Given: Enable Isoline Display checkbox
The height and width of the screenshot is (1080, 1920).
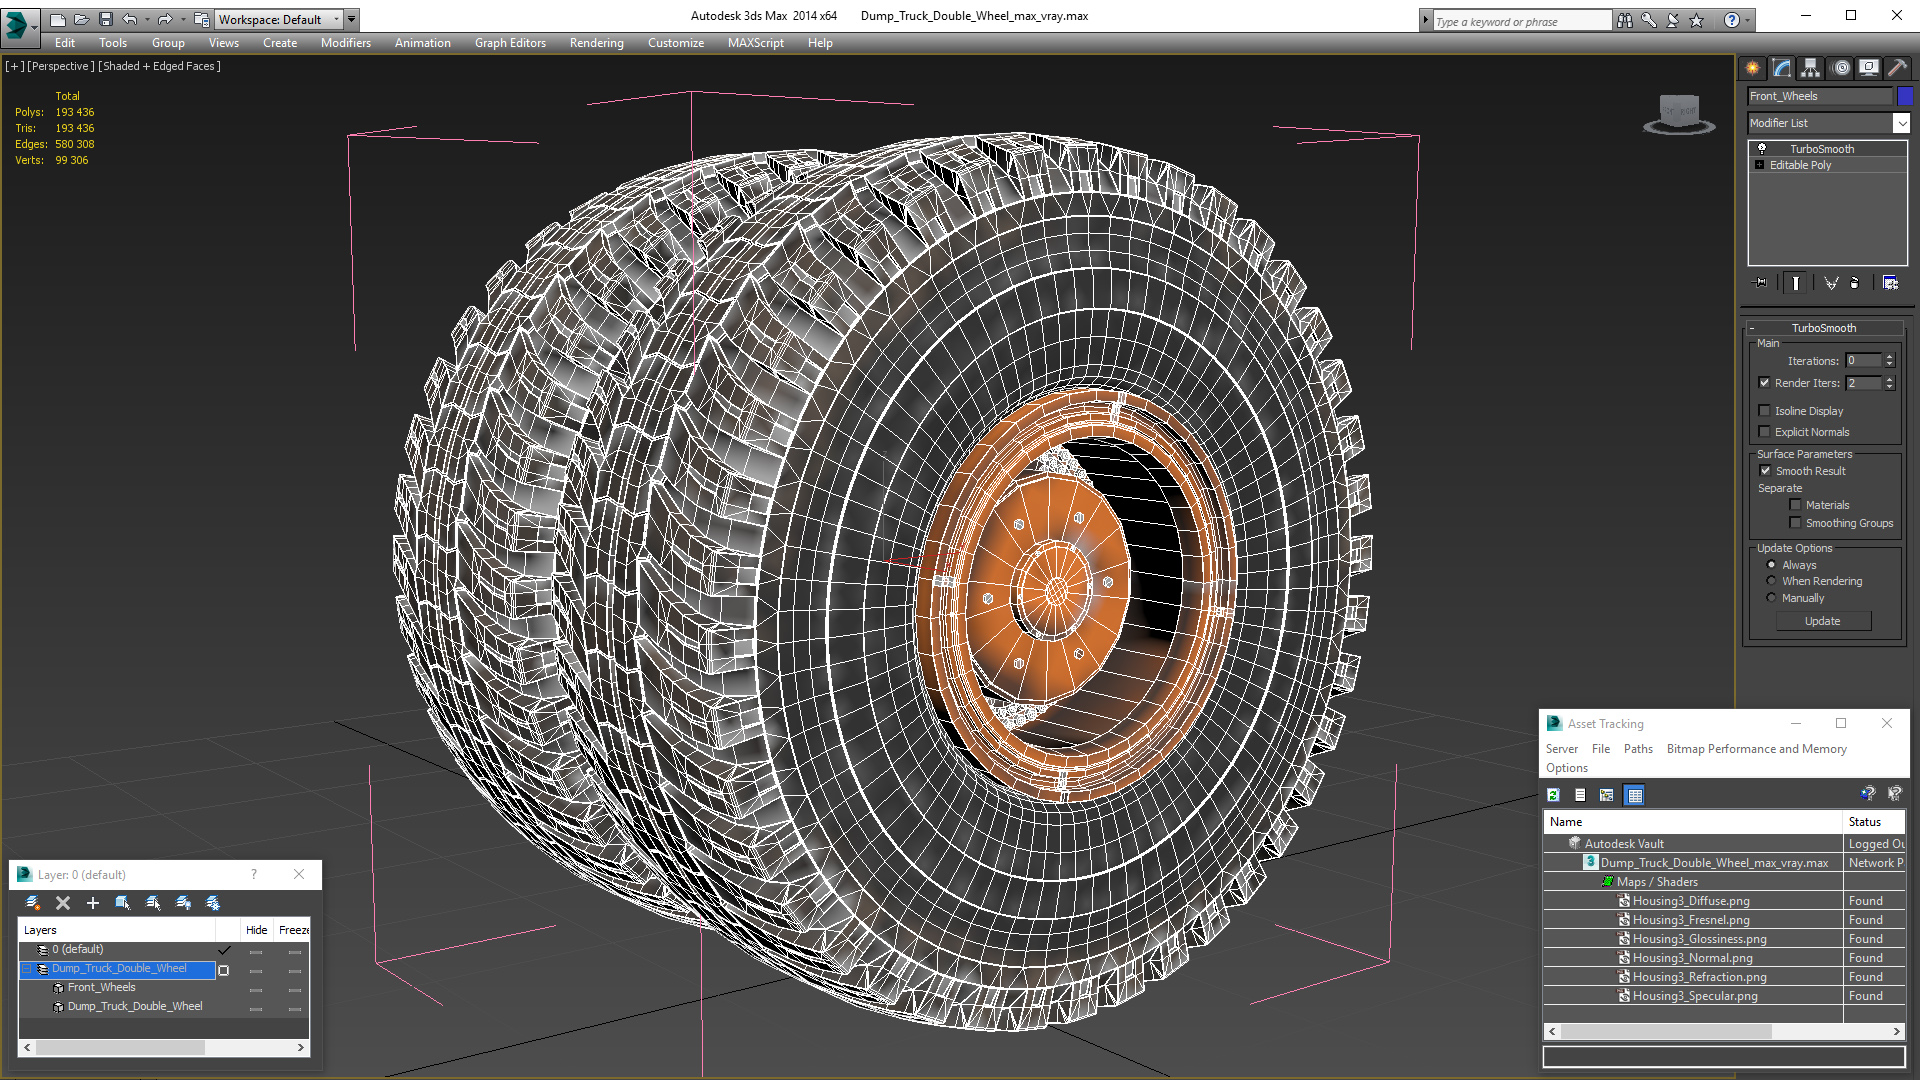Looking at the screenshot, I should coord(1765,411).
